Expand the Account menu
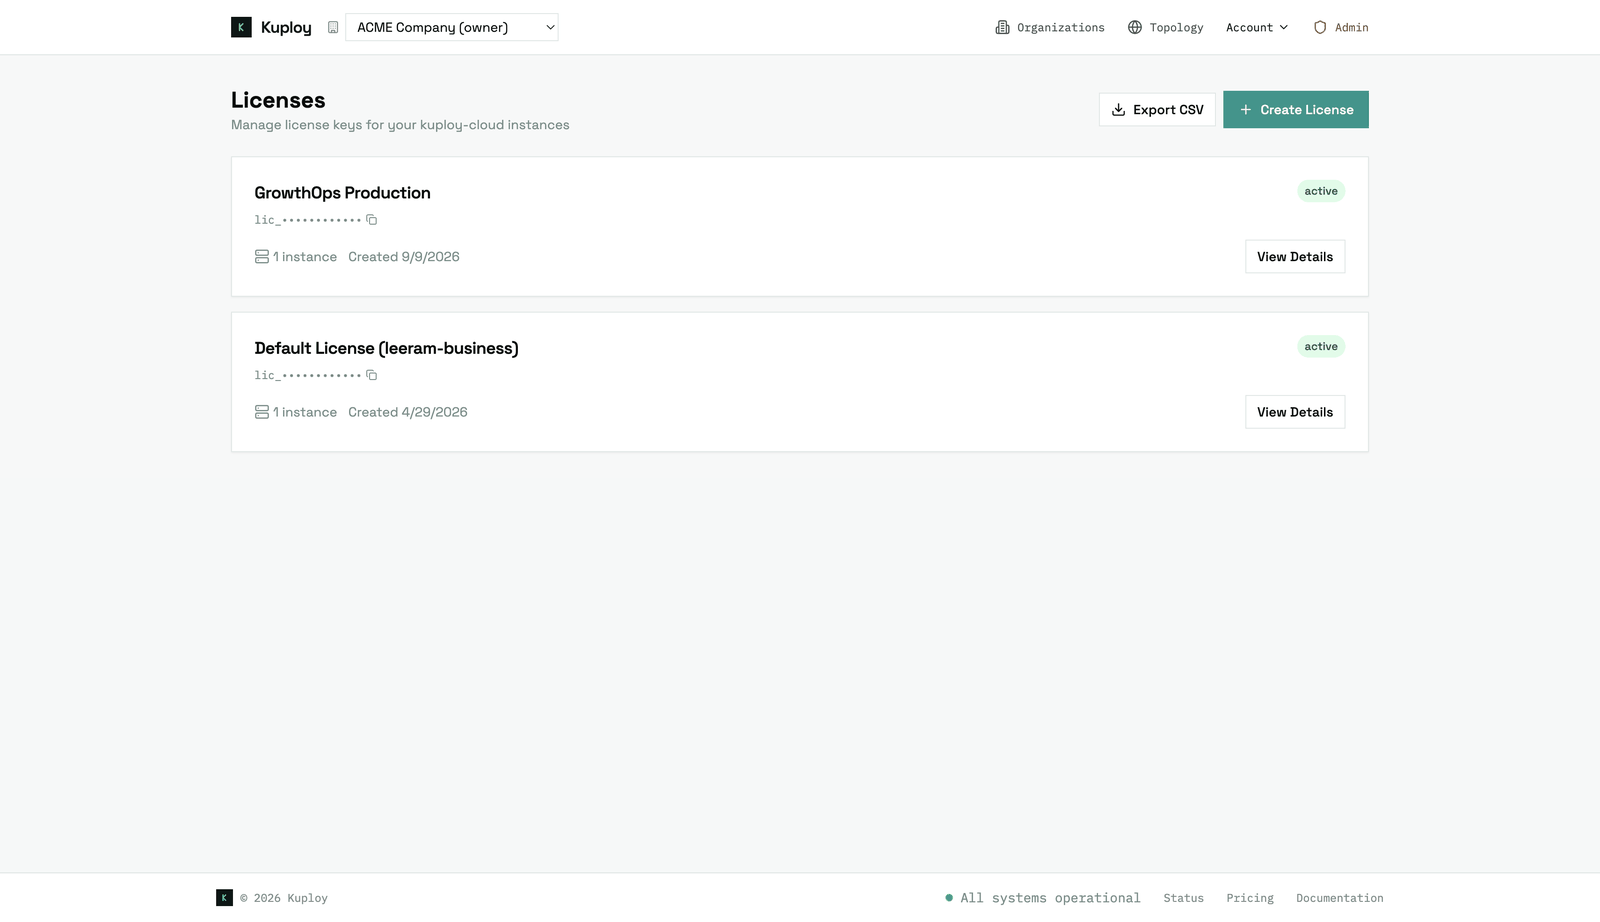 (1257, 27)
